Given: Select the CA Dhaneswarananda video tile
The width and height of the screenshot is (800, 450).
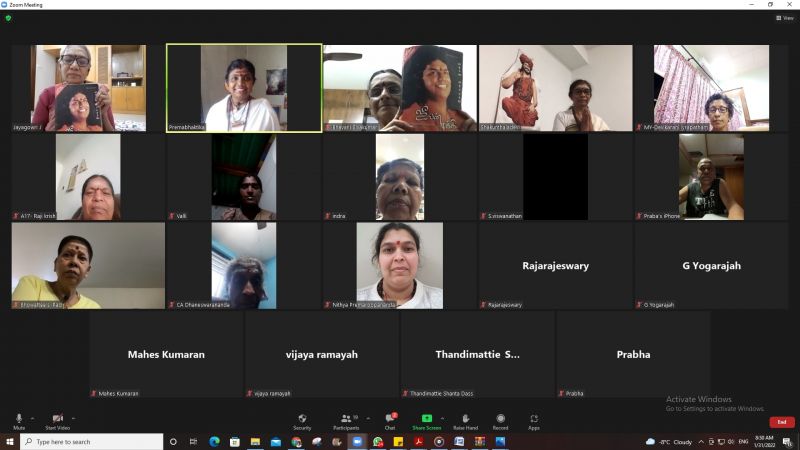Looking at the screenshot, I should point(244,265).
